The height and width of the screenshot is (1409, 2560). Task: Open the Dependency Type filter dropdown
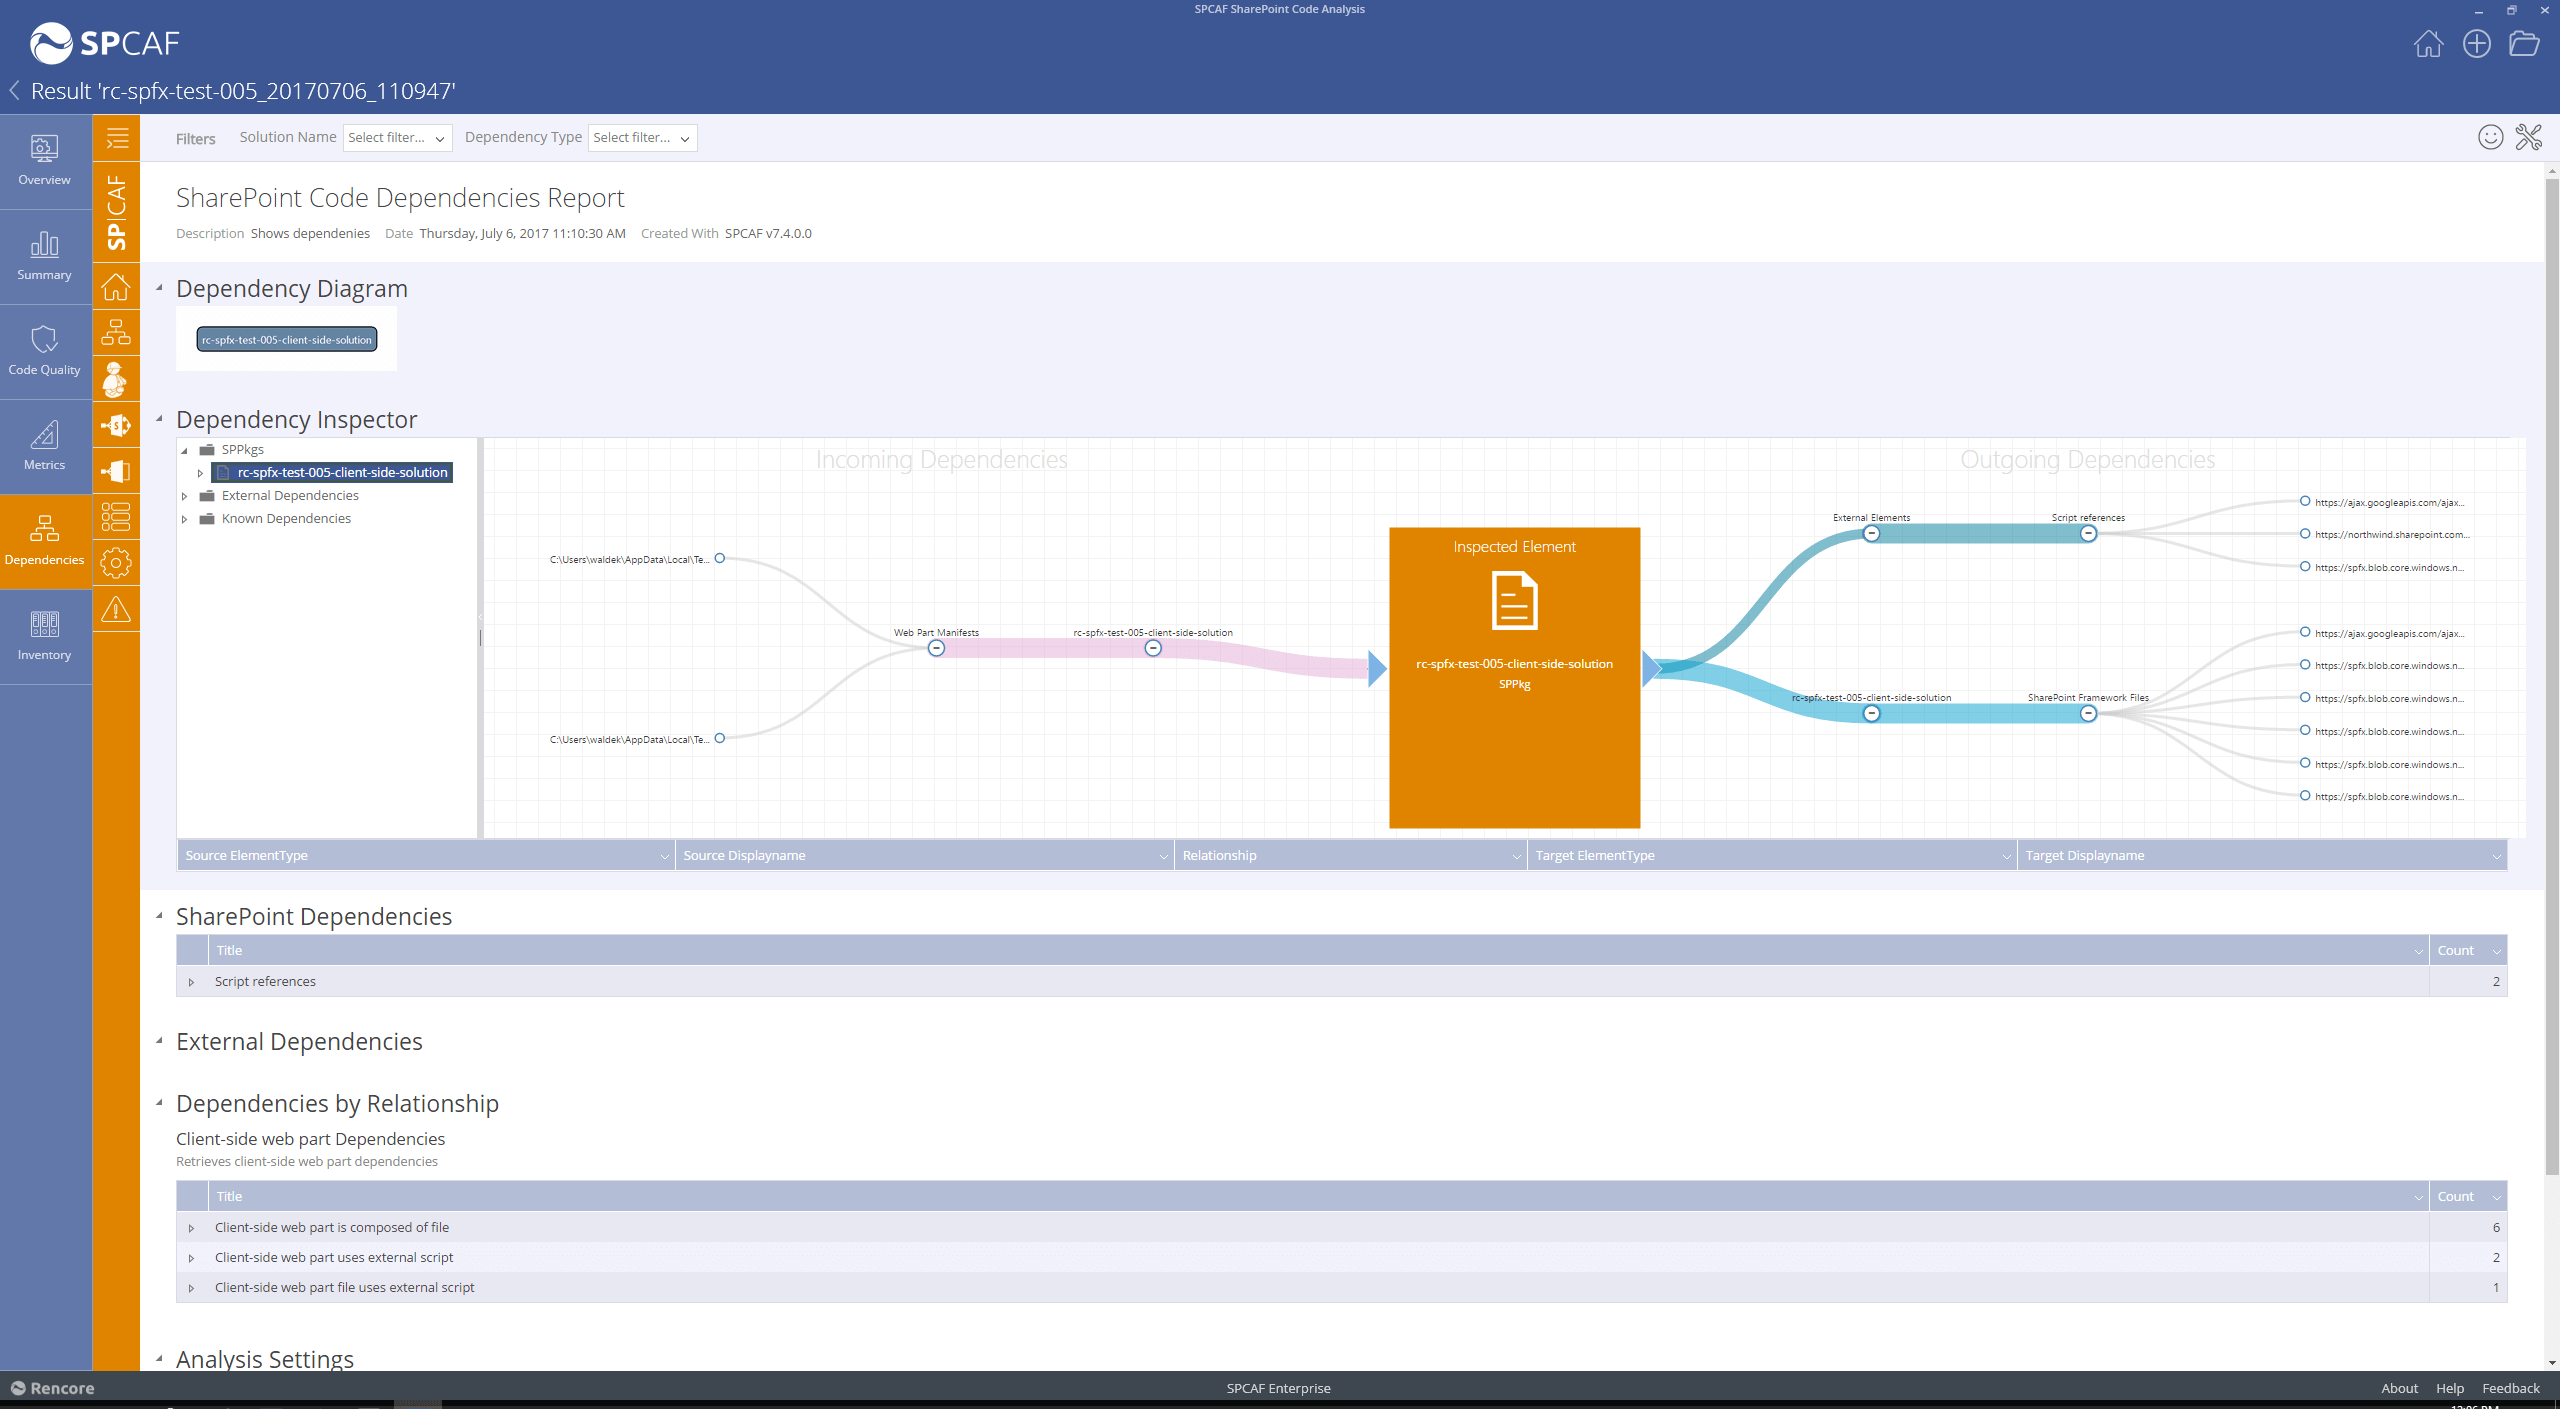[x=642, y=138]
